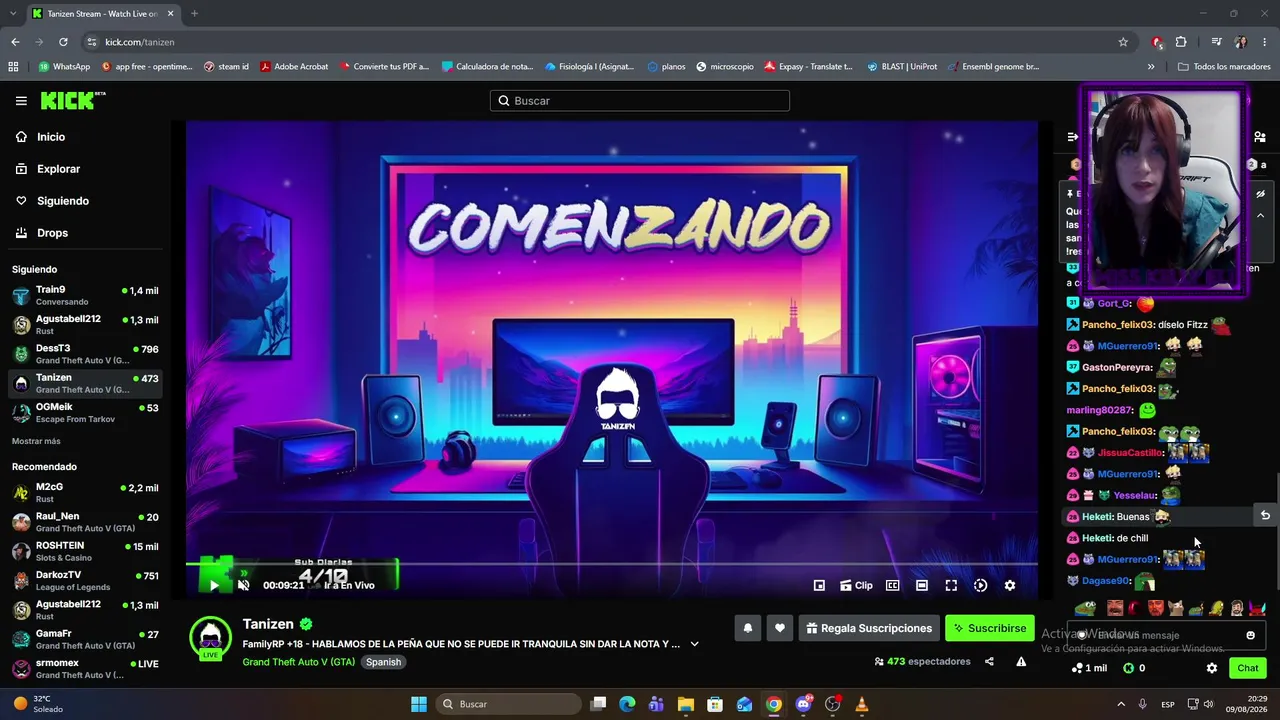Collapse chat panel with left-edge icon

tap(1073, 137)
